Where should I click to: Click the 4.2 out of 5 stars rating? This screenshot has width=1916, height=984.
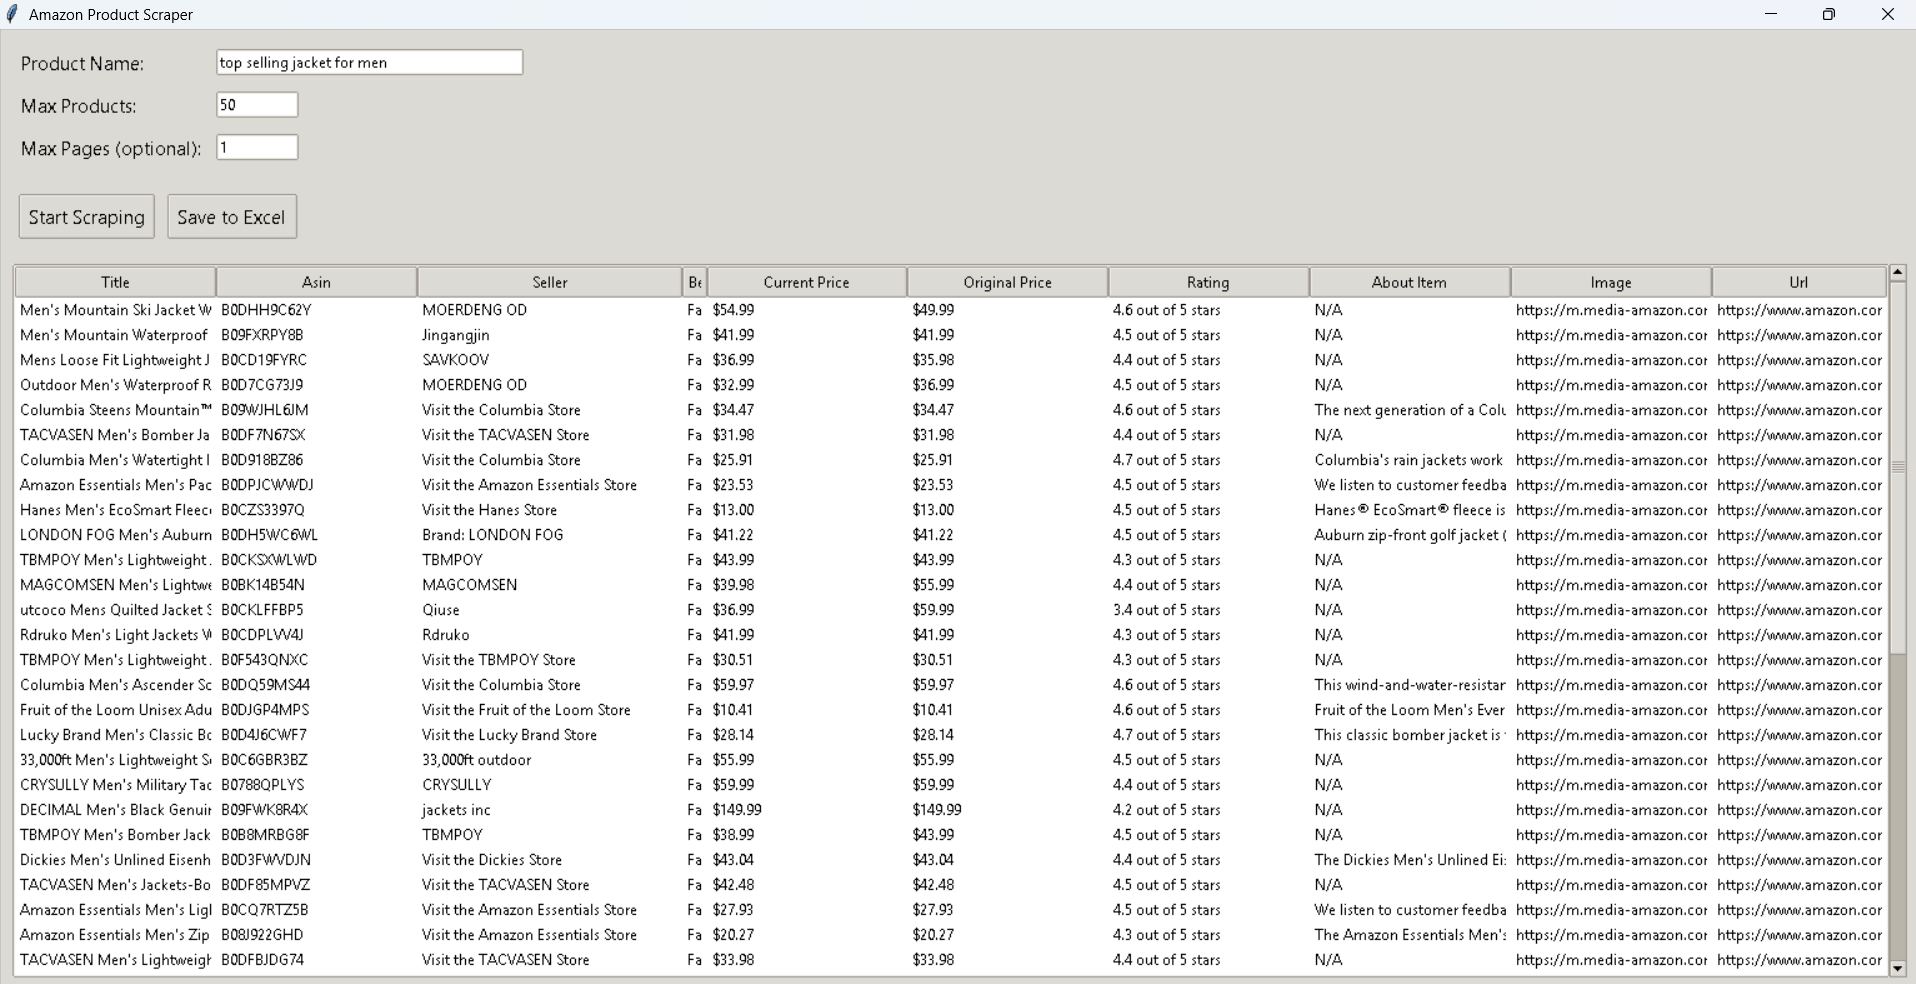(x=1166, y=810)
